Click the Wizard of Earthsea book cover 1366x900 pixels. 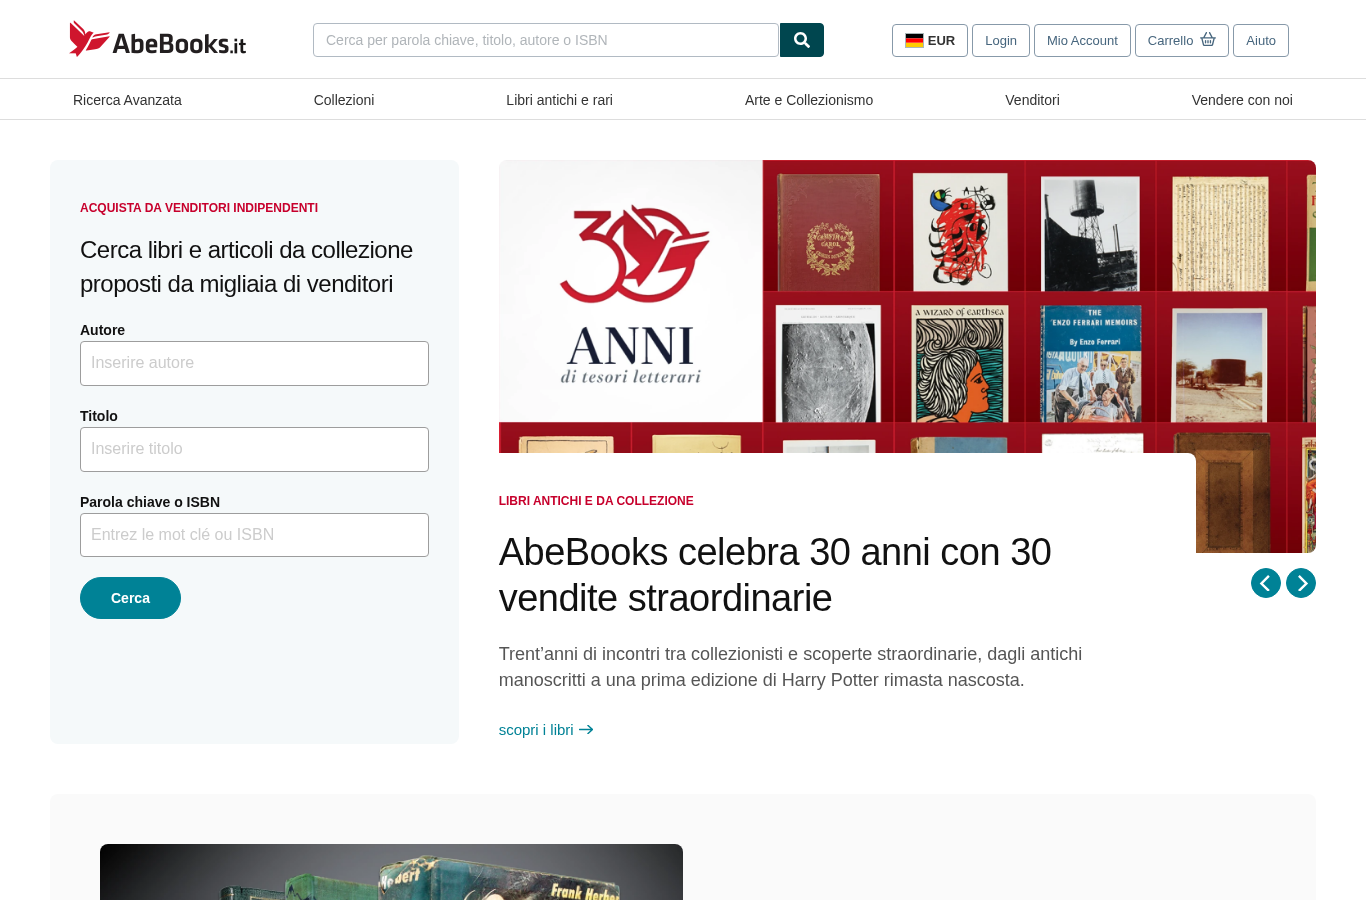[x=961, y=363]
